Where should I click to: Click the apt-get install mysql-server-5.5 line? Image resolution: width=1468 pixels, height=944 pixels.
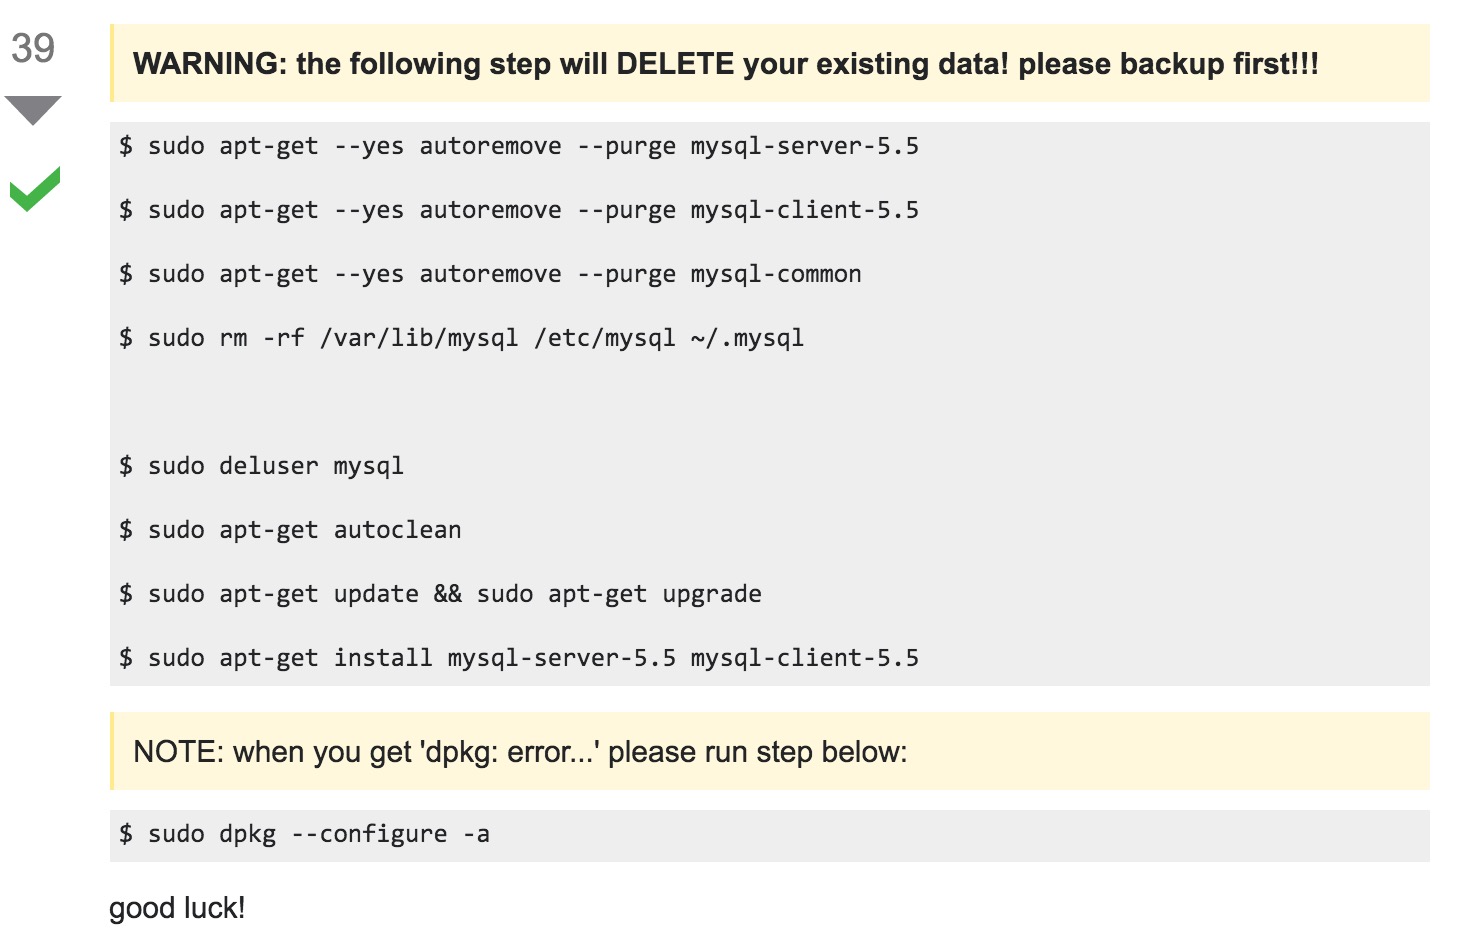tap(519, 658)
